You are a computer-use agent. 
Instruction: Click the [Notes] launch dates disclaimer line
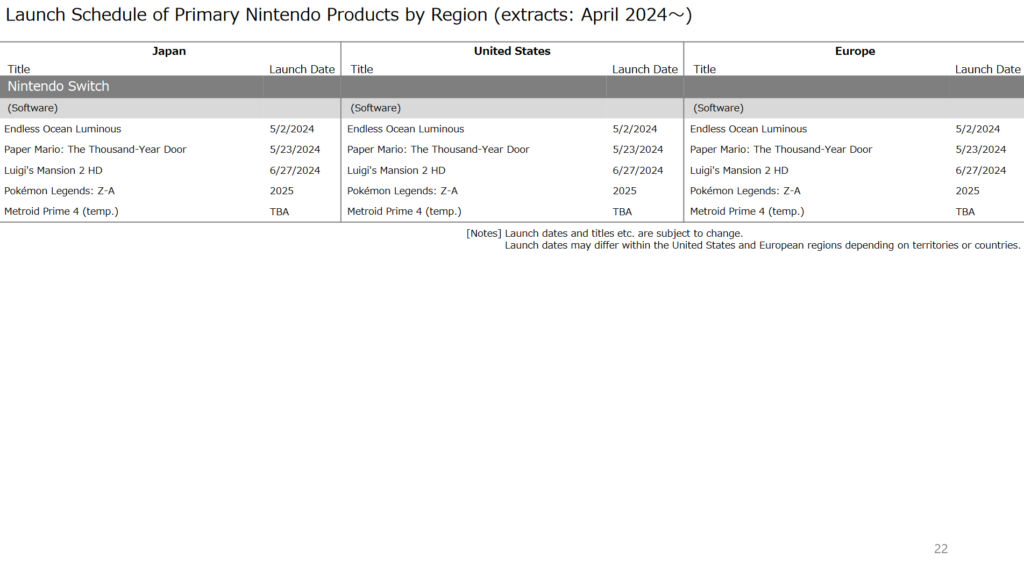pos(605,233)
